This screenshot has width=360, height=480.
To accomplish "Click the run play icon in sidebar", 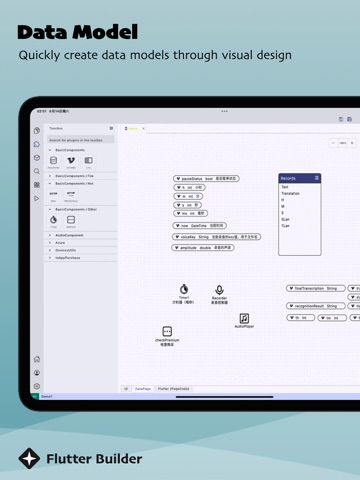I will (37, 198).
